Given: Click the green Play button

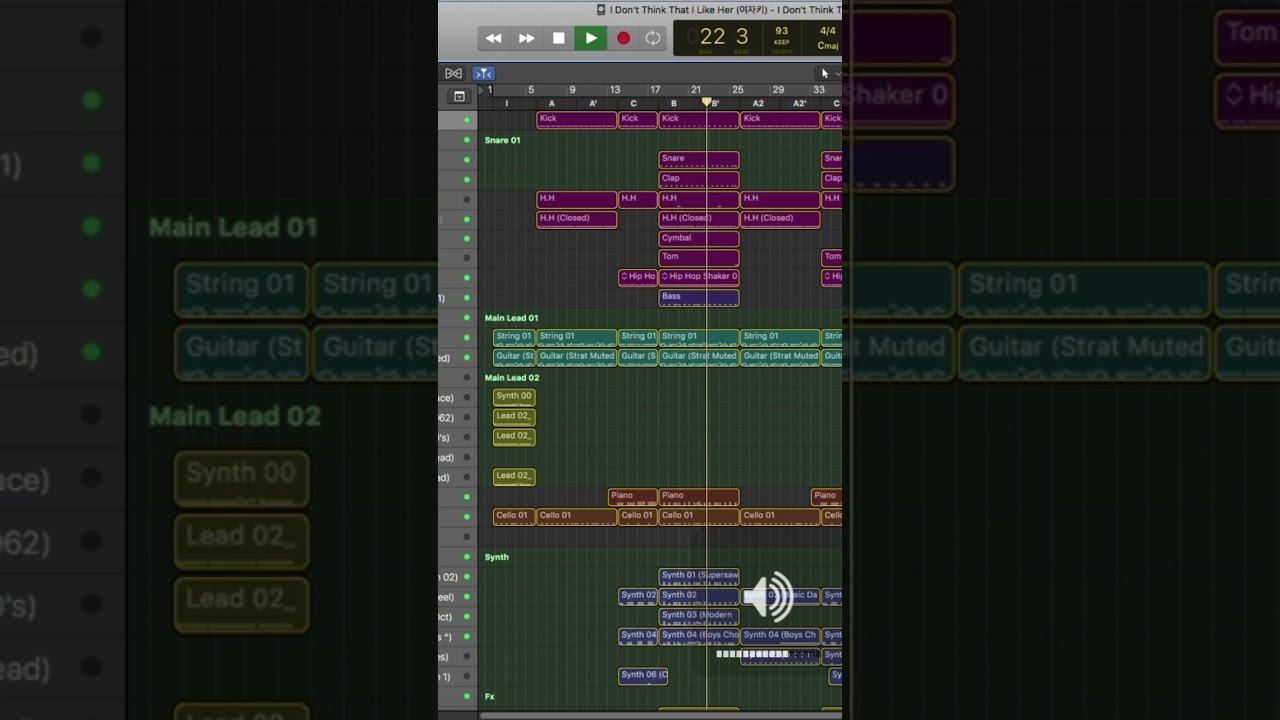Looking at the screenshot, I should (x=591, y=38).
